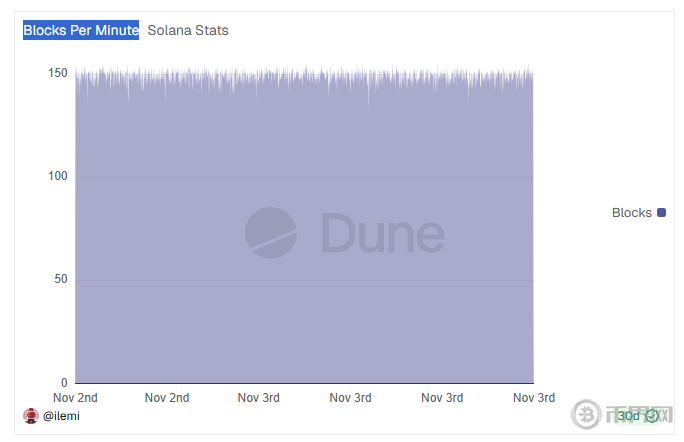Click the Blocks legend color swatch

click(662, 213)
